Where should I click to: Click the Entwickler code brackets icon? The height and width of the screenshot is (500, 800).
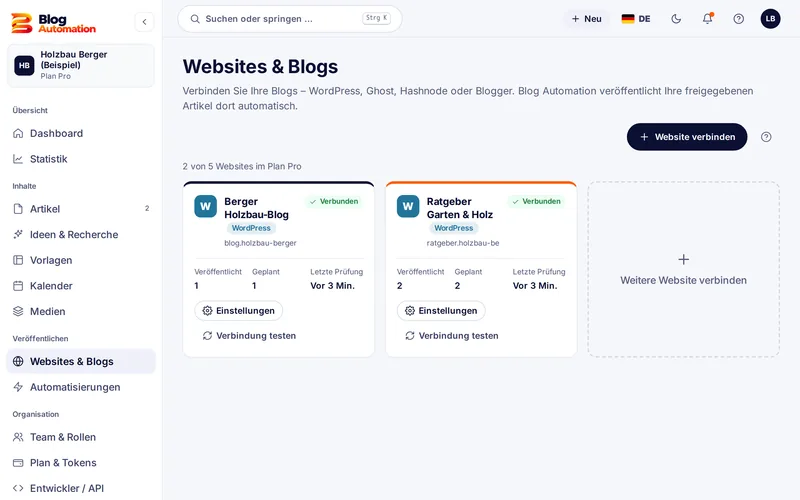pyautogui.click(x=18, y=488)
